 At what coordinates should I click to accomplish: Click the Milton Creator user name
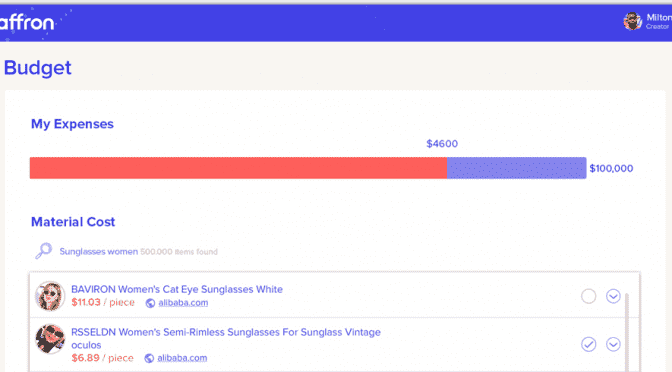click(659, 21)
